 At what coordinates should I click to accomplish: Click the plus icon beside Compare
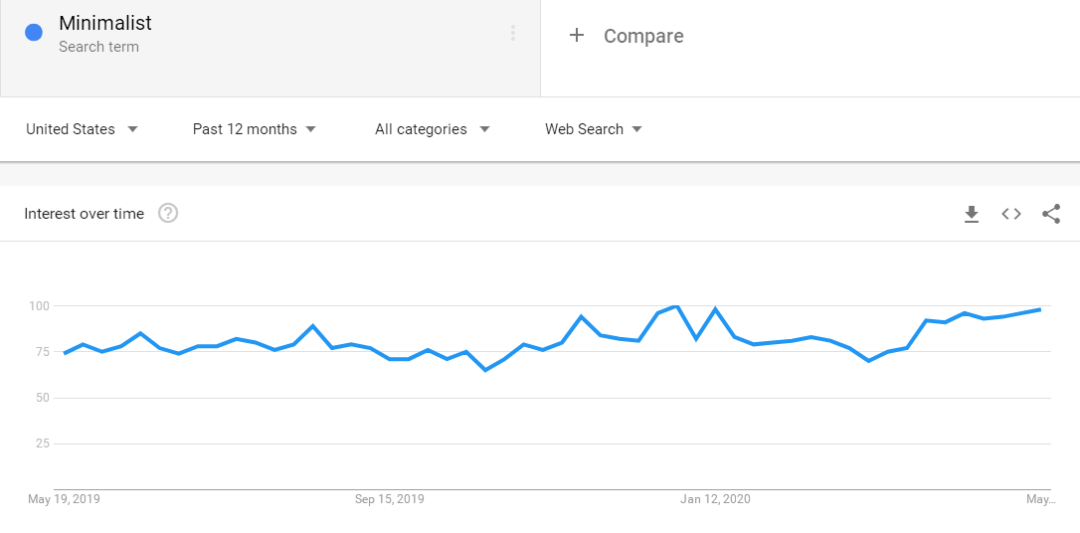click(x=576, y=36)
